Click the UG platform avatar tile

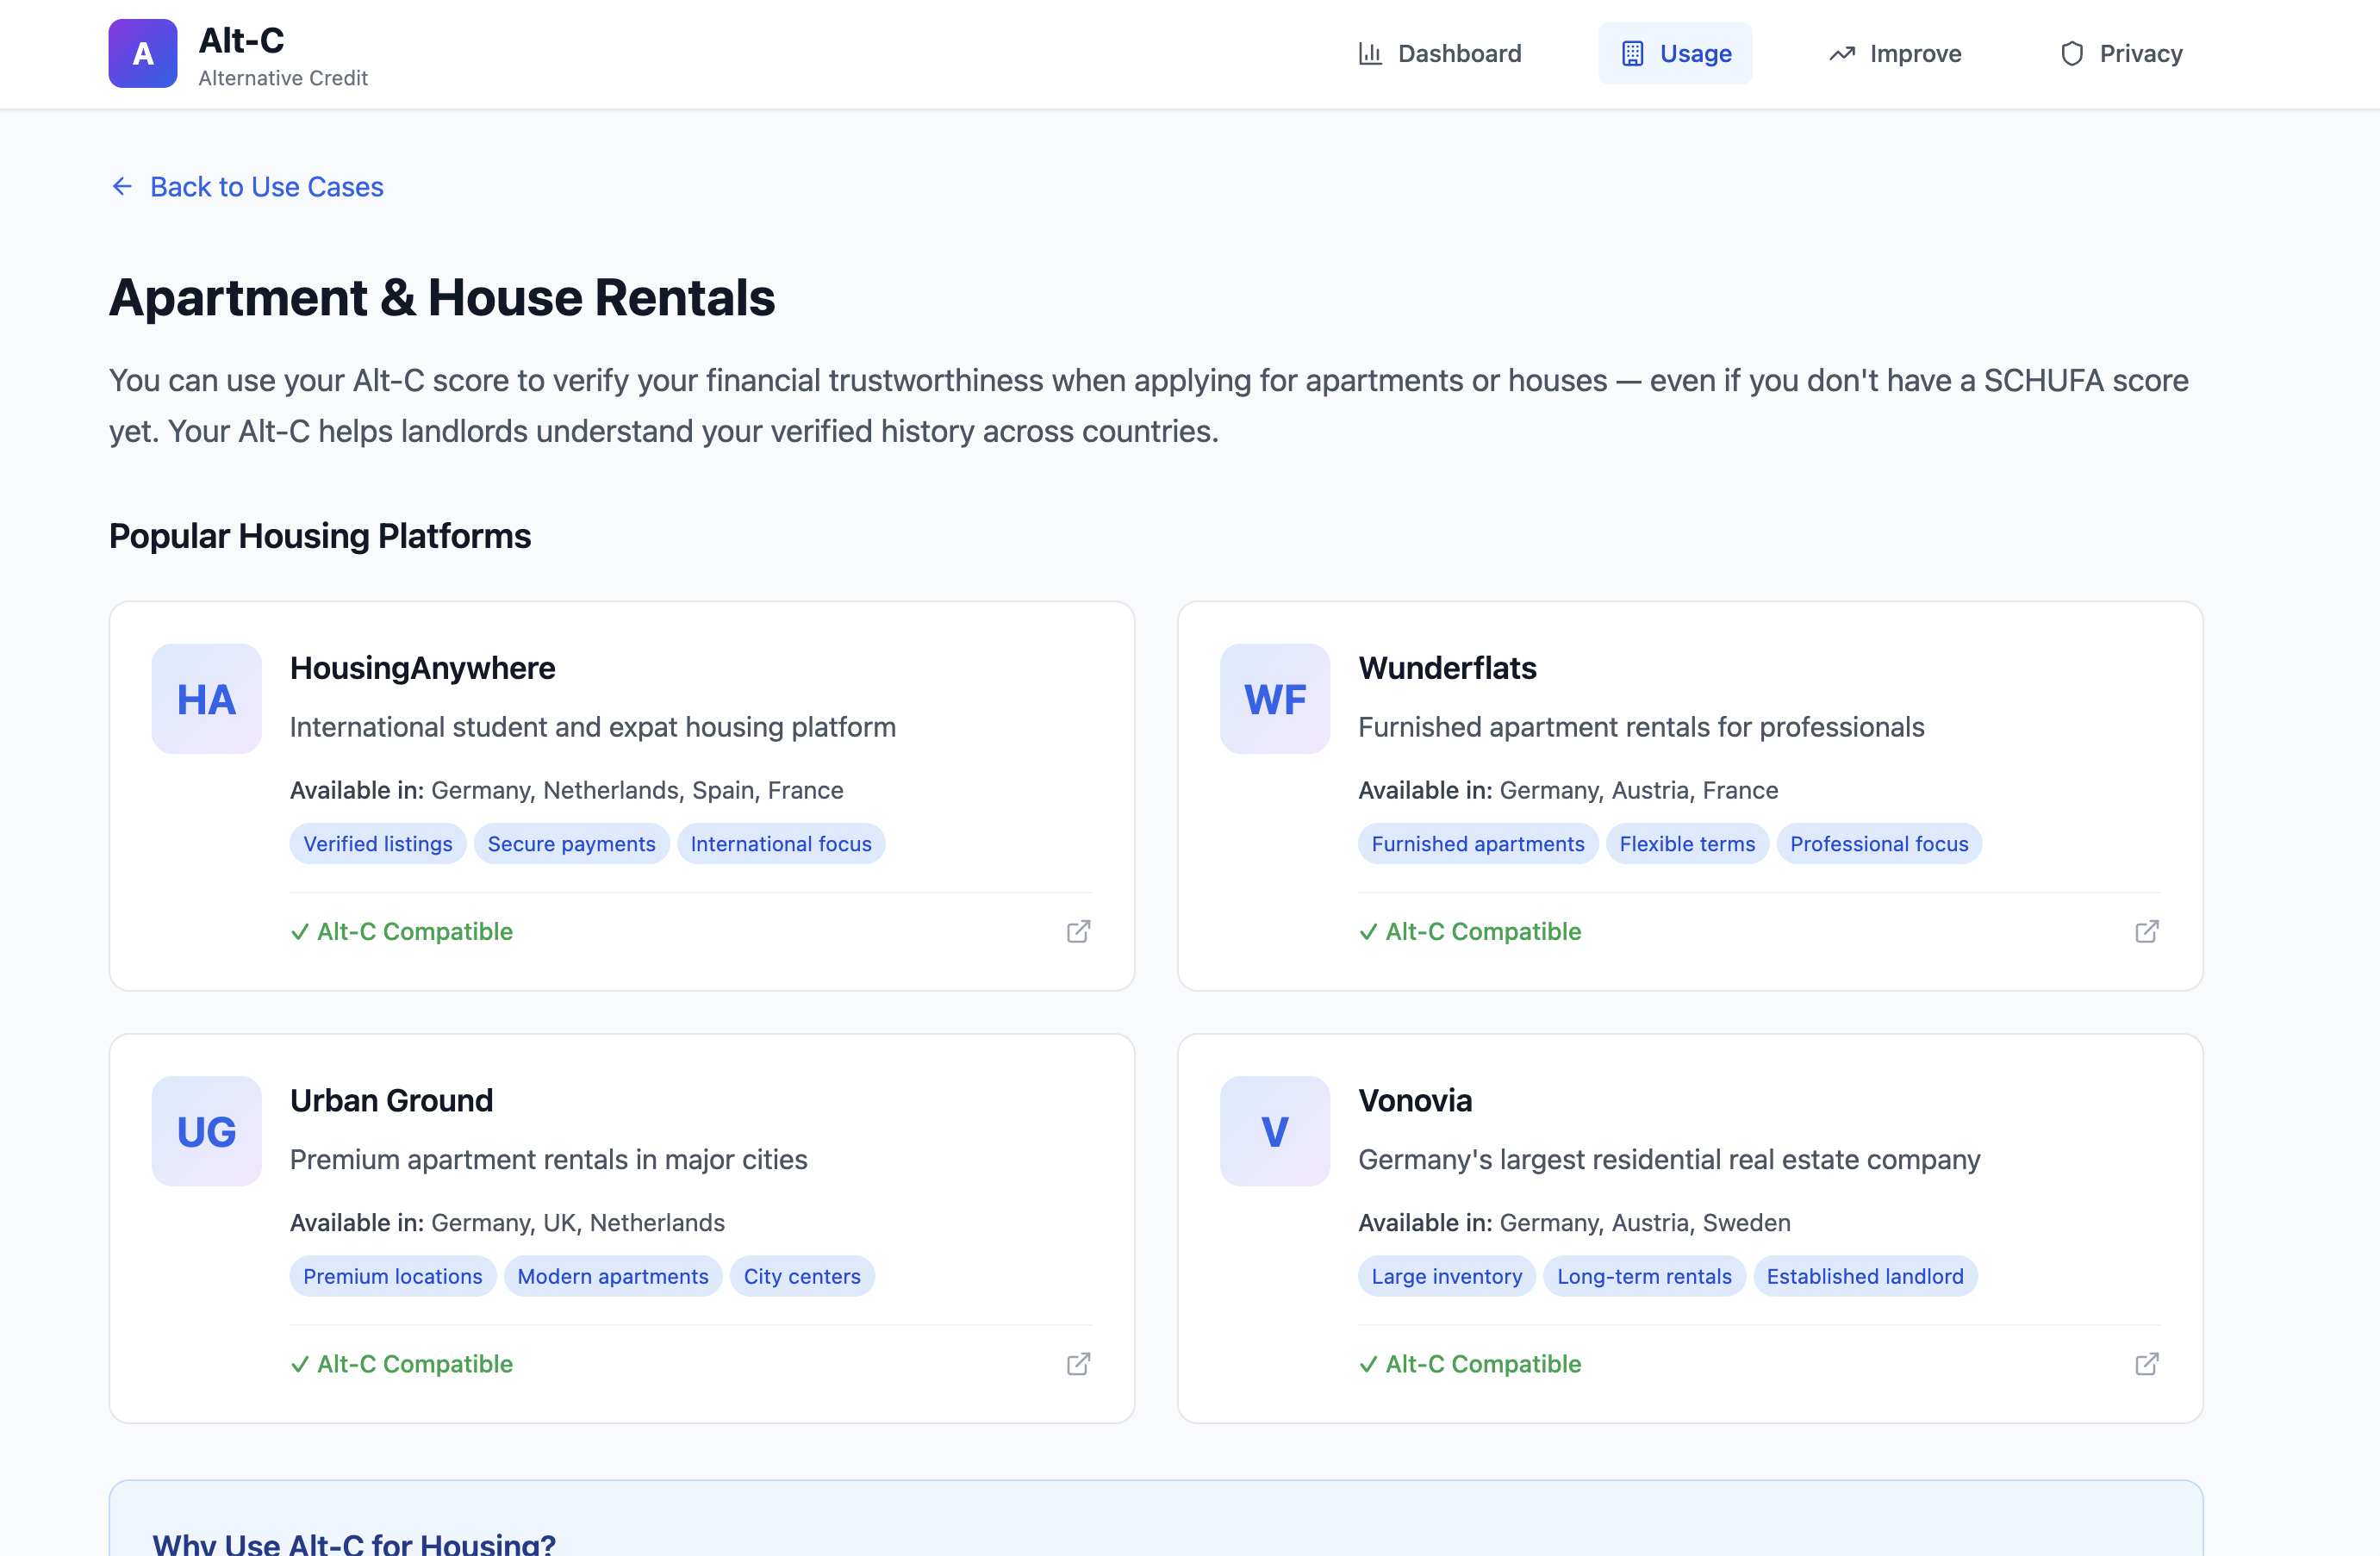coord(207,1131)
